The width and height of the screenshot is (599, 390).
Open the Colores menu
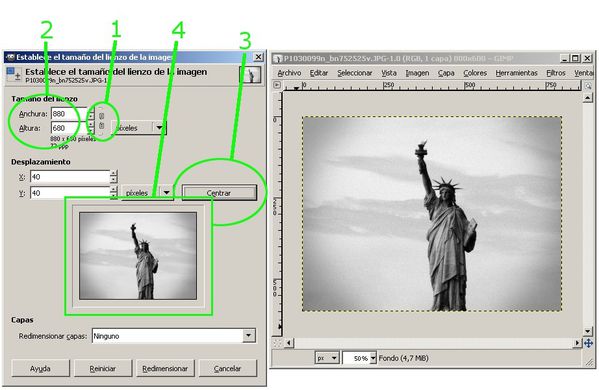pyautogui.click(x=475, y=73)
